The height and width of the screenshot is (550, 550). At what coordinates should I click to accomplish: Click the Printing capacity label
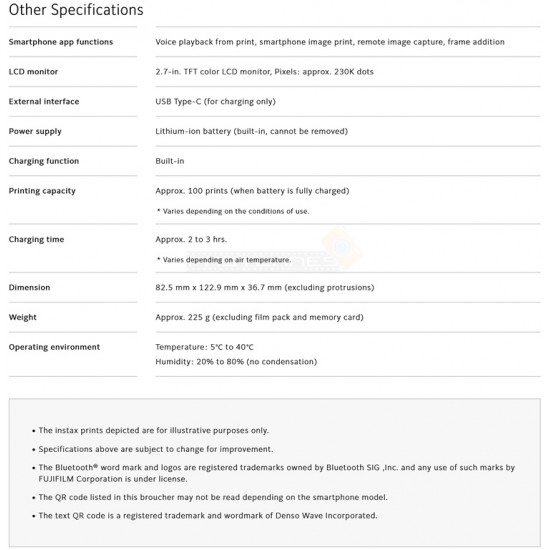(42, 191)
